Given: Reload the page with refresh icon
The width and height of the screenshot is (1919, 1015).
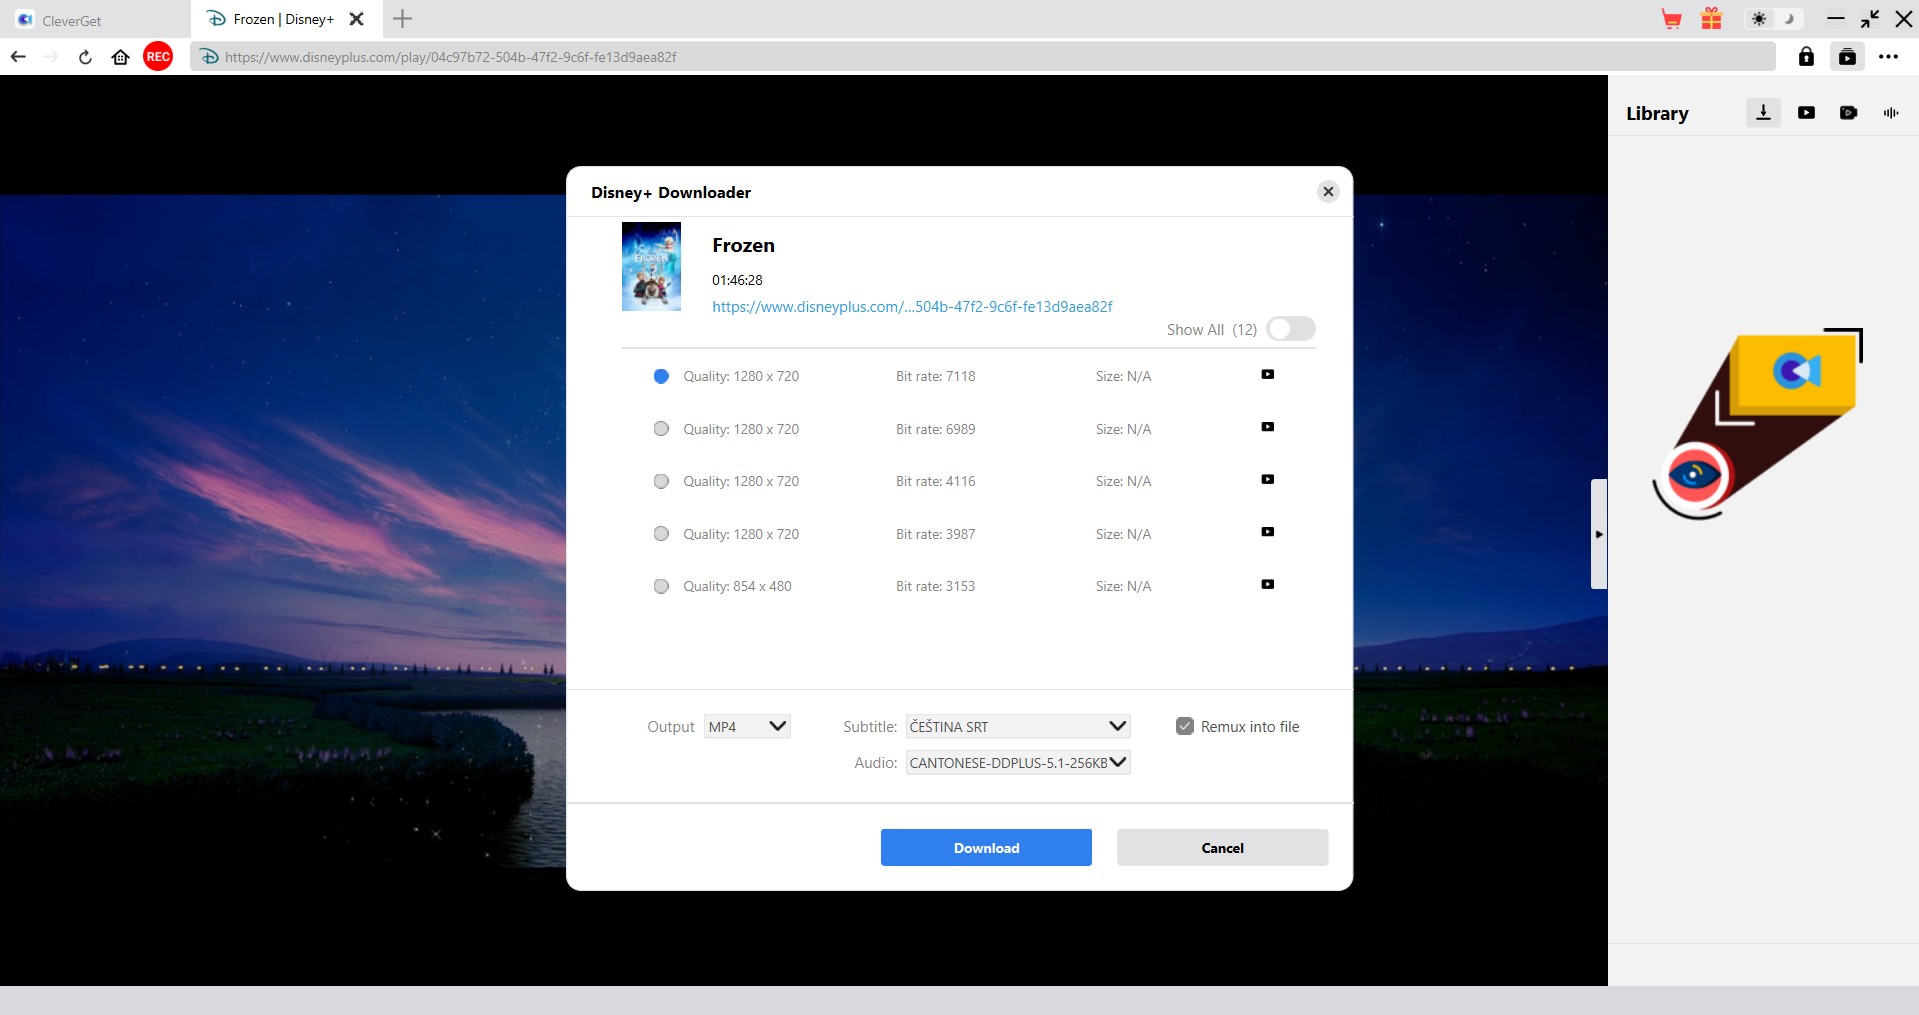Looking at the screenshot, I should click(x=85, y=57).
